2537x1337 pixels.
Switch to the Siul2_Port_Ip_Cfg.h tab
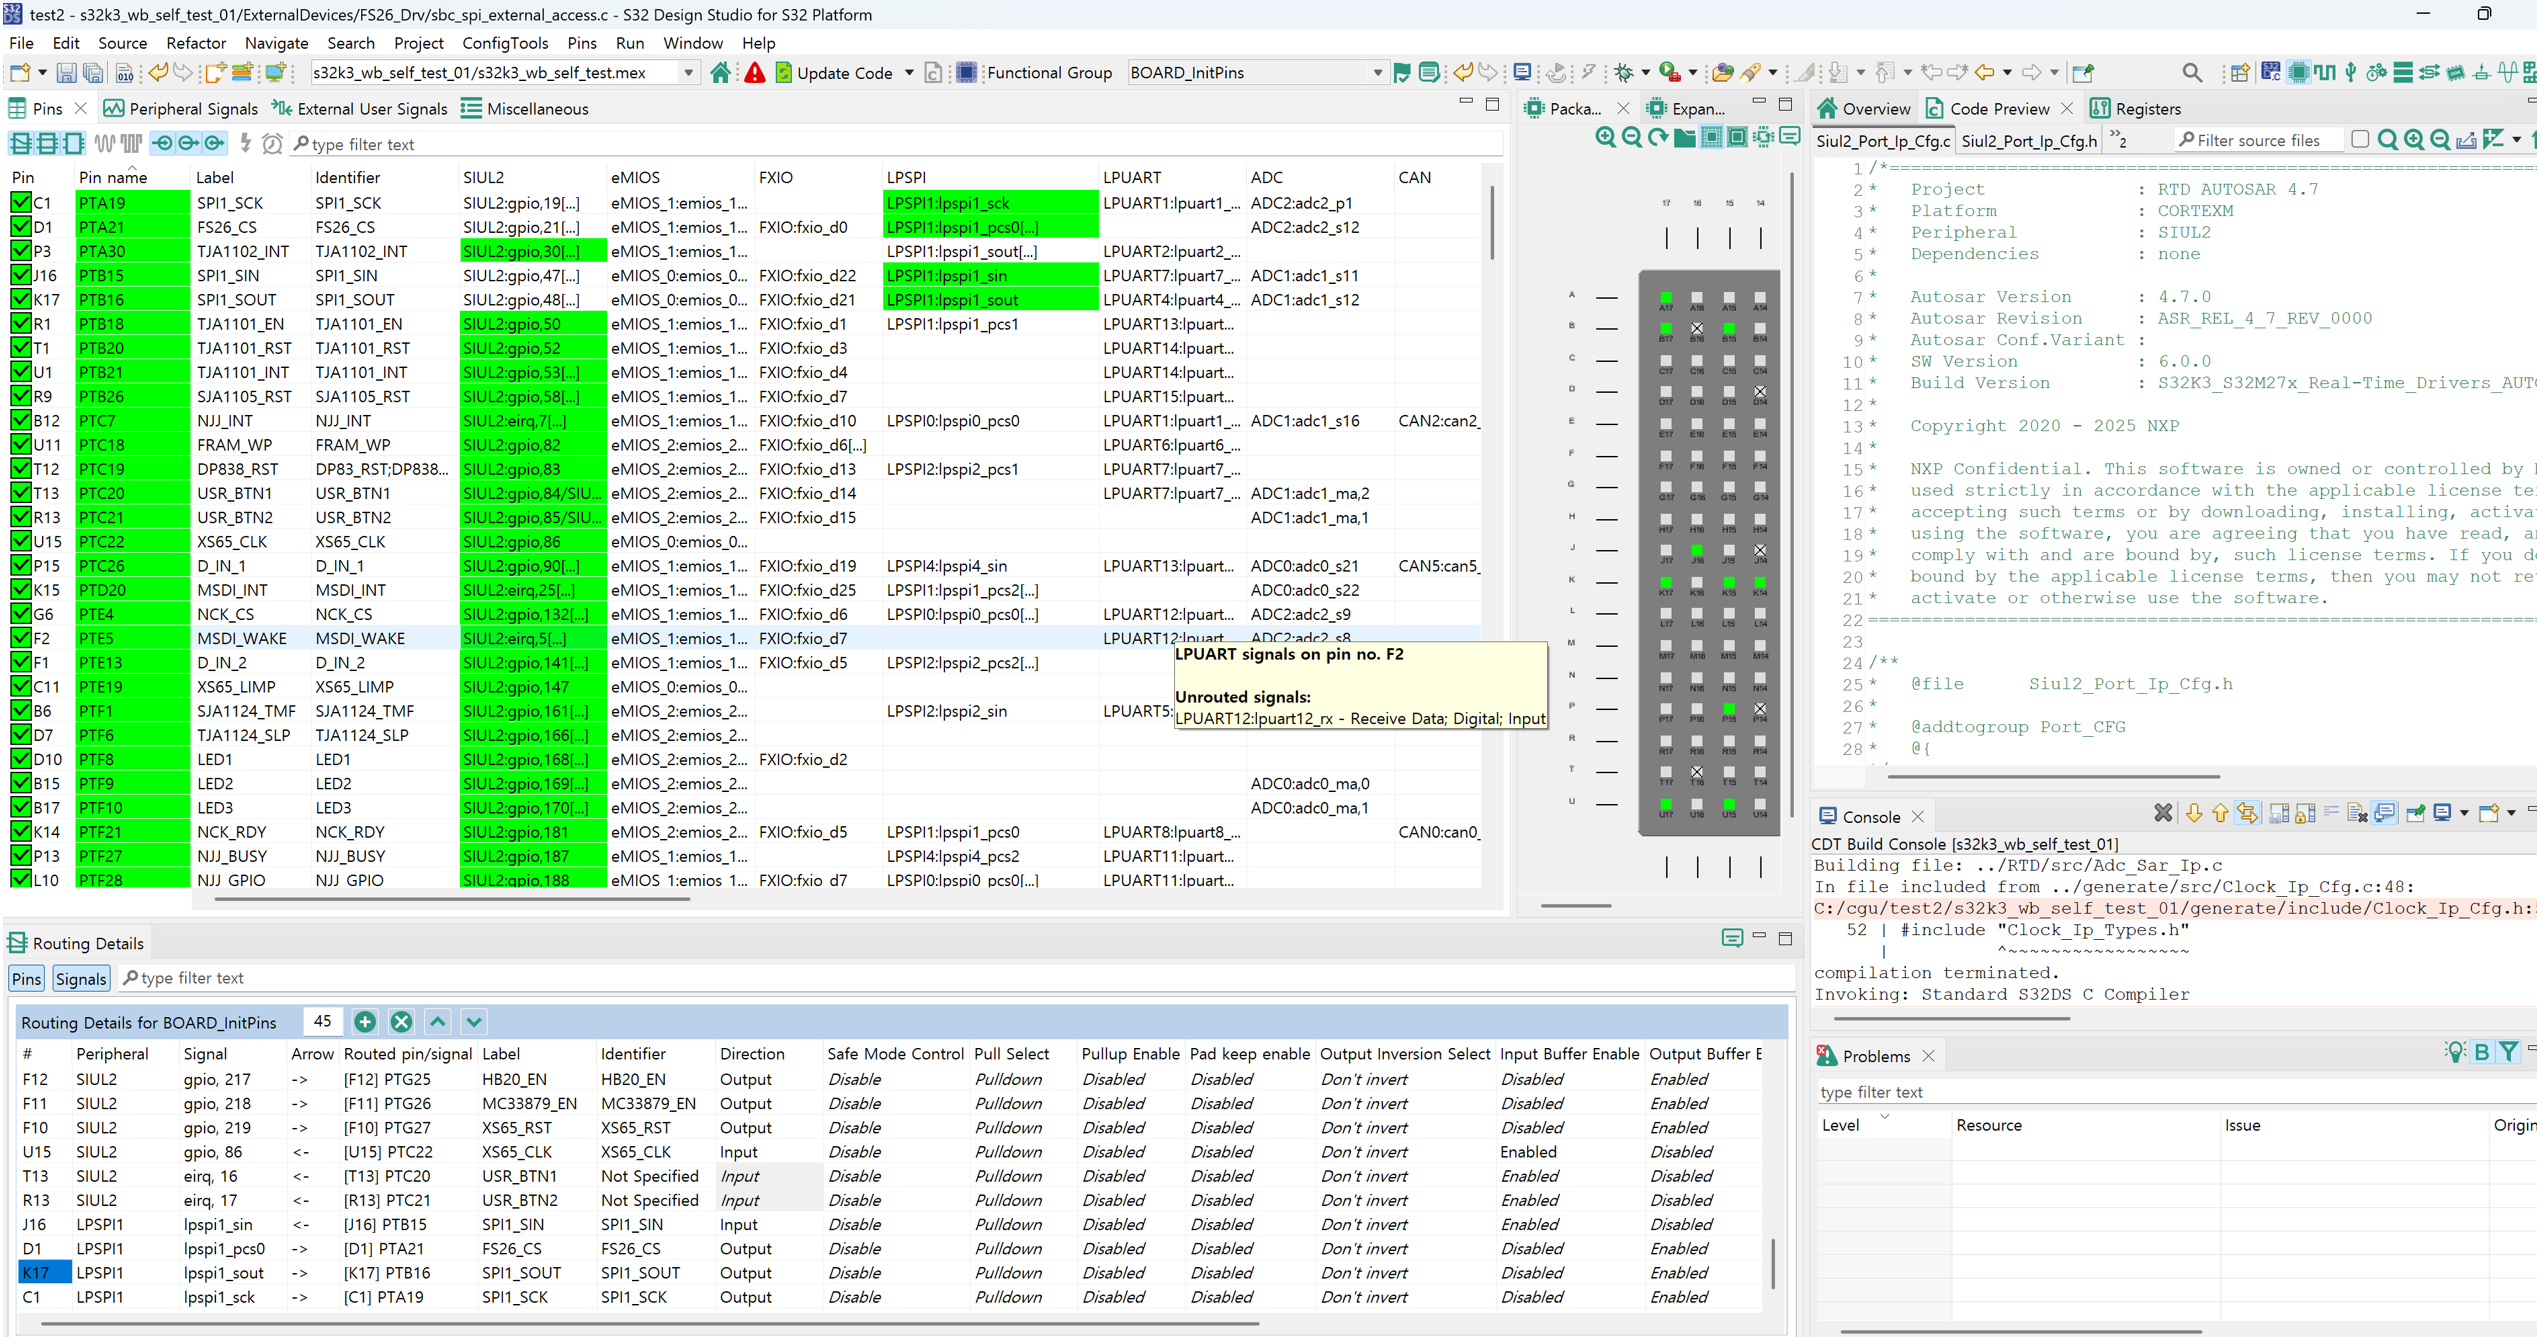pos(2028,141)
